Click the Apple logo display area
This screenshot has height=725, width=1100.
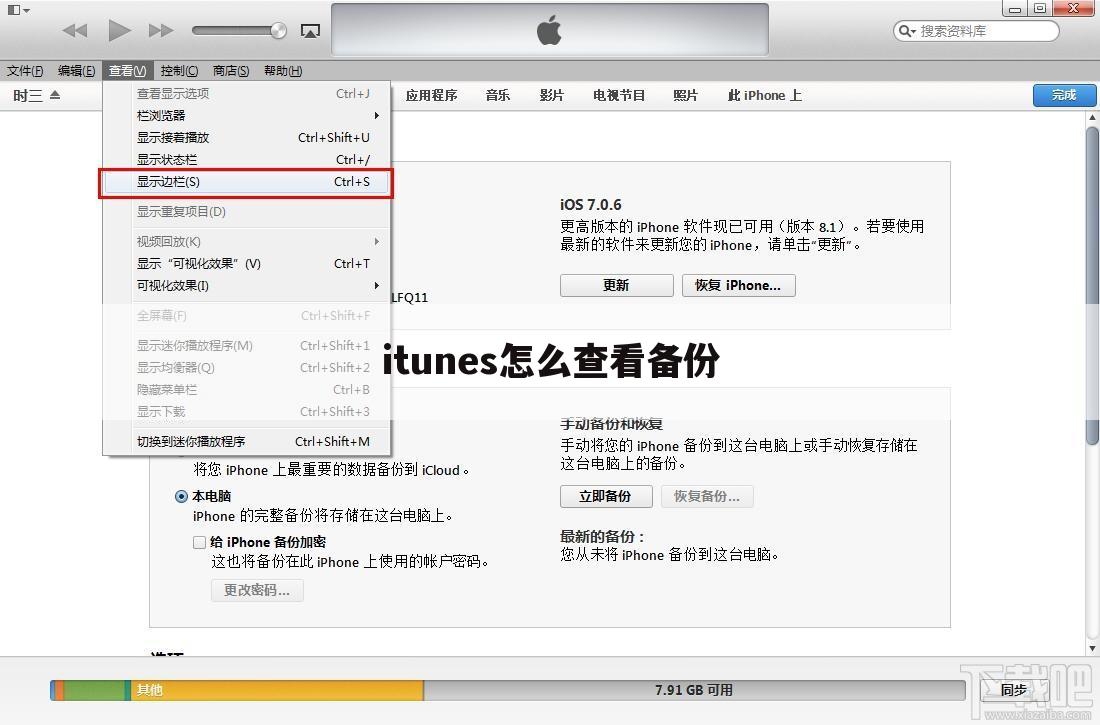[x=549, y=29]
